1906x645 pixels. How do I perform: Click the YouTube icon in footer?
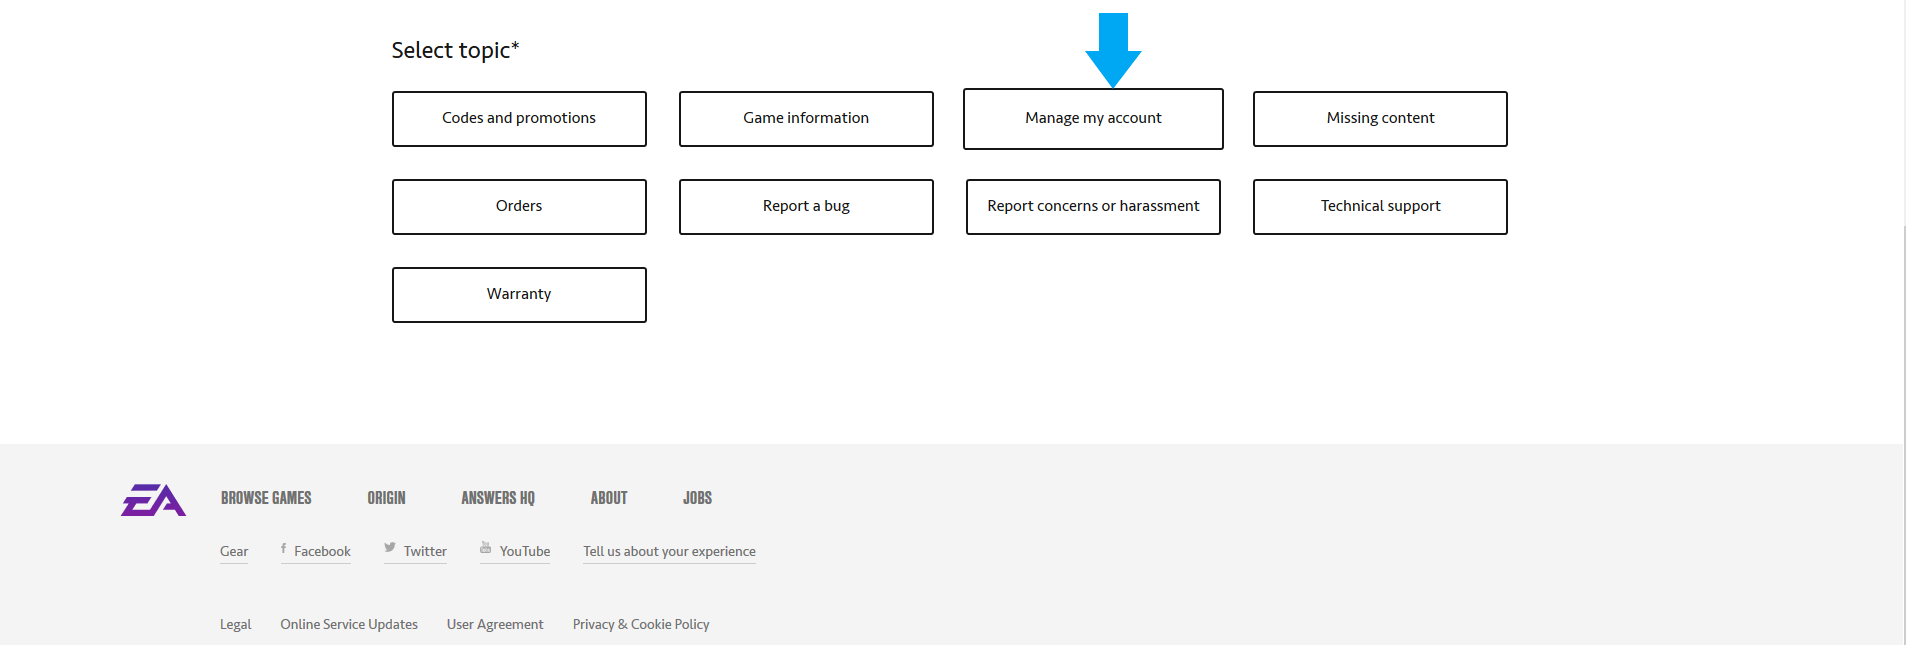click(486, 548)
